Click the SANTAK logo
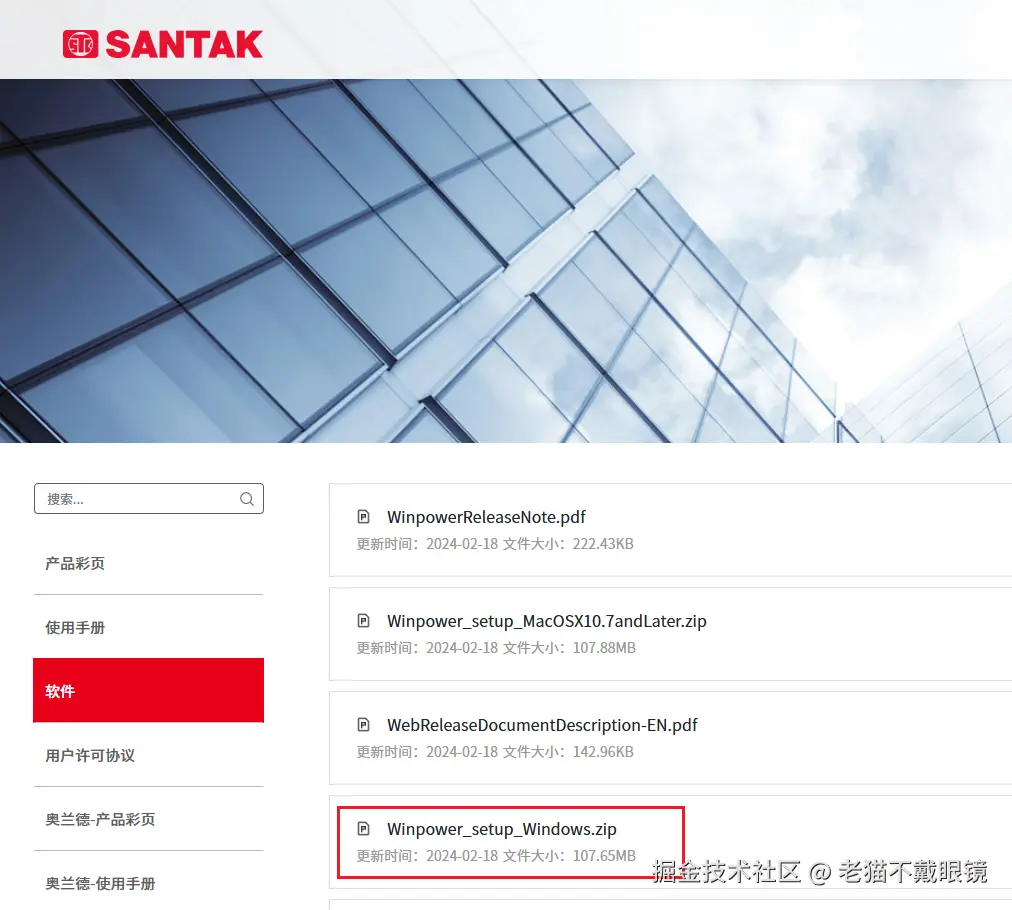 pyautogui.click(x=163, y=44)
